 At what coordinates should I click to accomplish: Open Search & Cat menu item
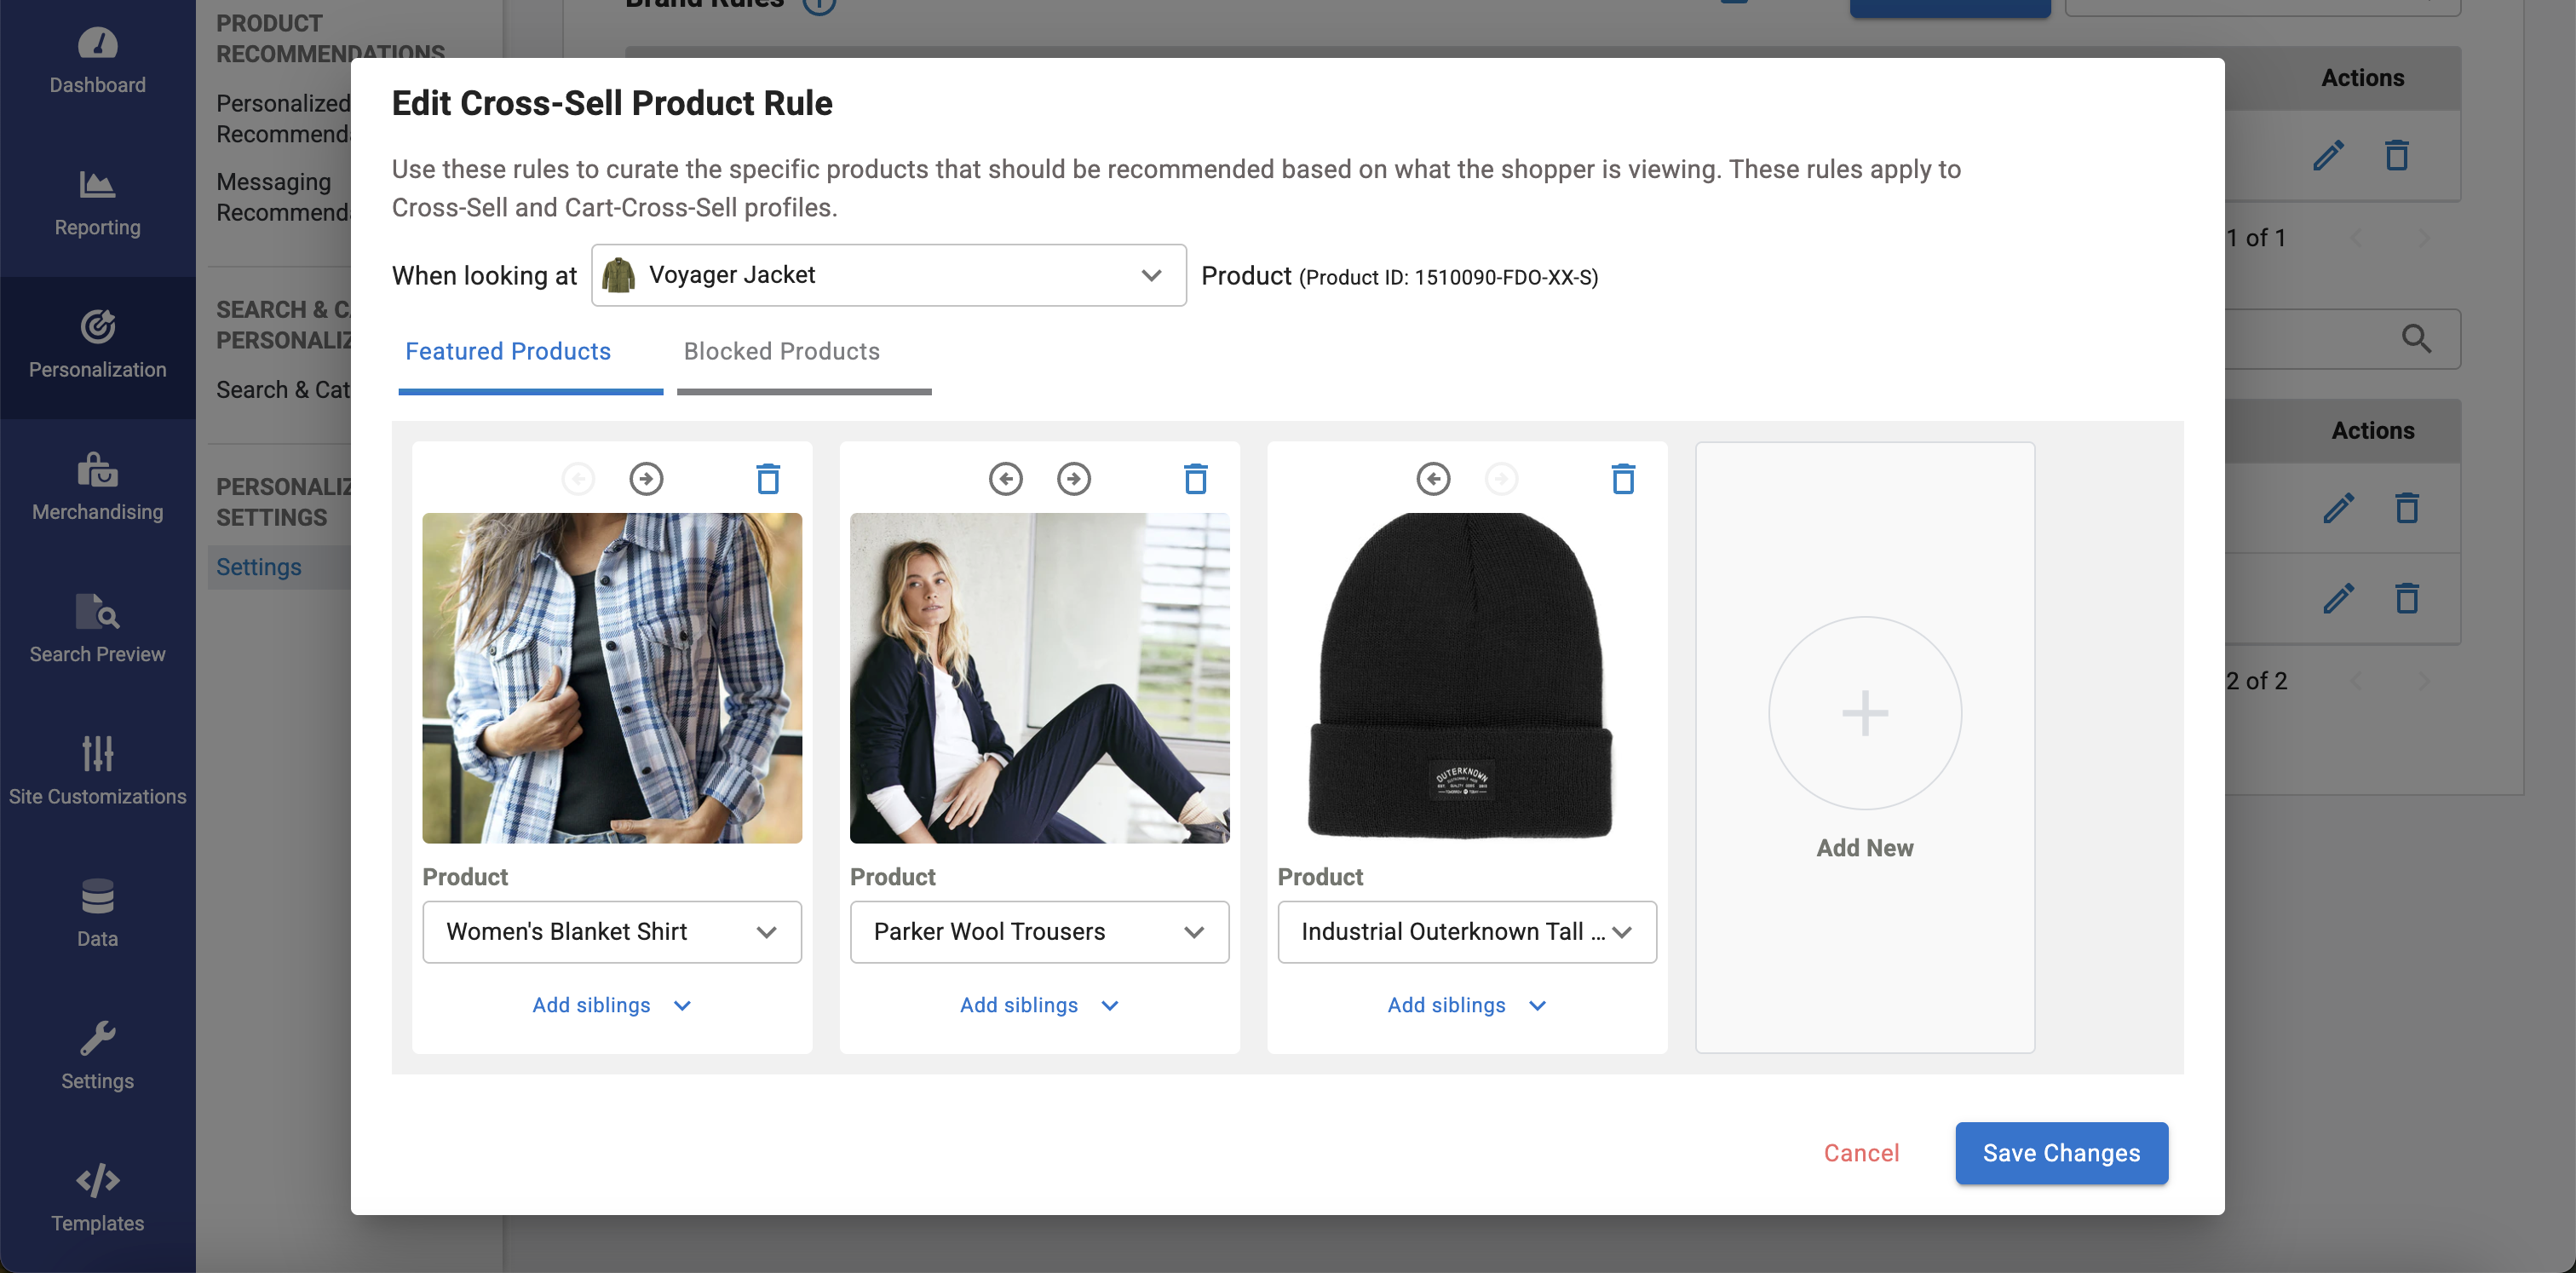tap(283, 390)
